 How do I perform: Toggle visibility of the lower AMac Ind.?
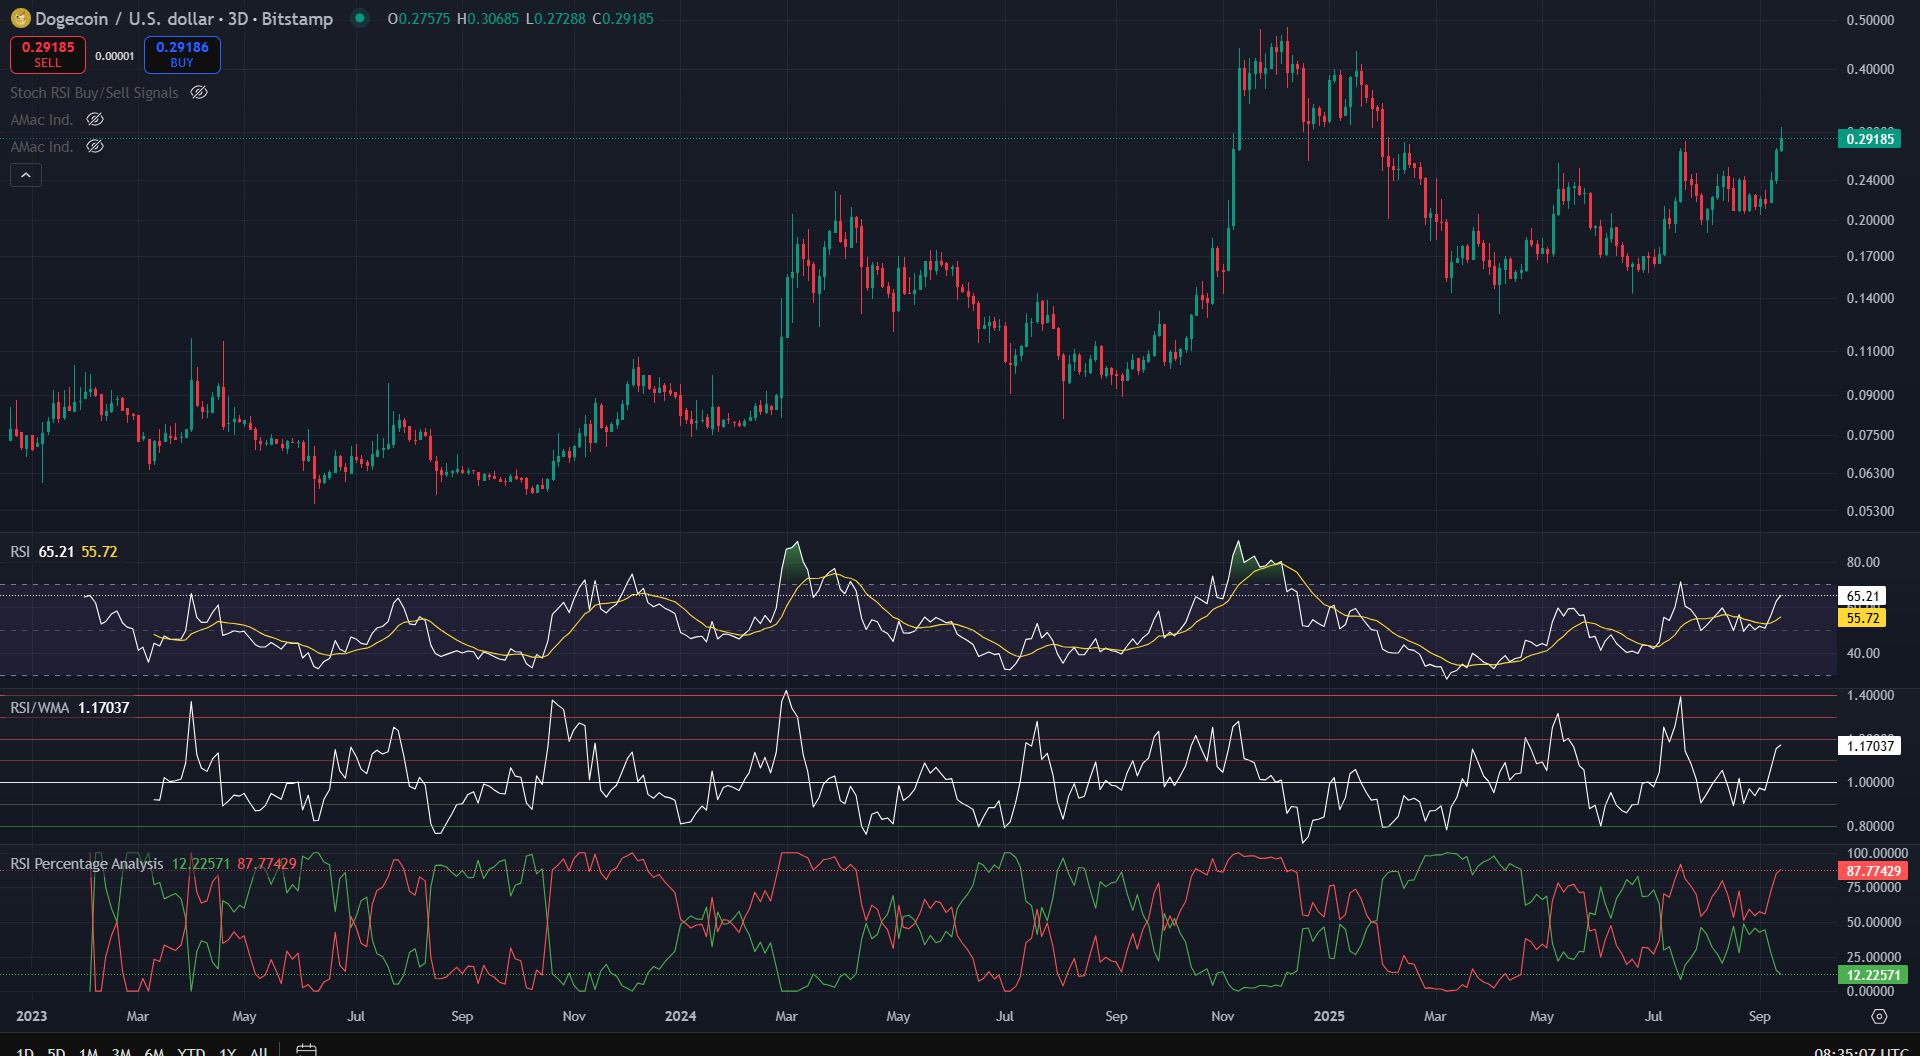(95, 146)
